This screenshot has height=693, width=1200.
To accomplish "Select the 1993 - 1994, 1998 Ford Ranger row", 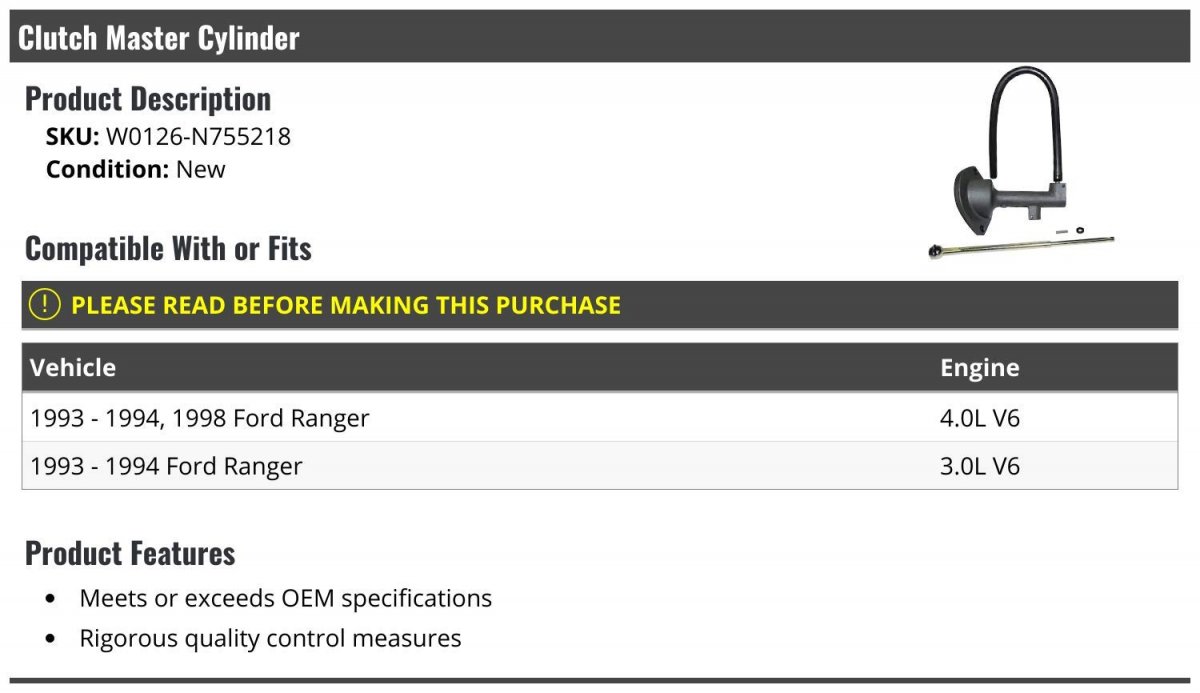I will click(600, 418).
